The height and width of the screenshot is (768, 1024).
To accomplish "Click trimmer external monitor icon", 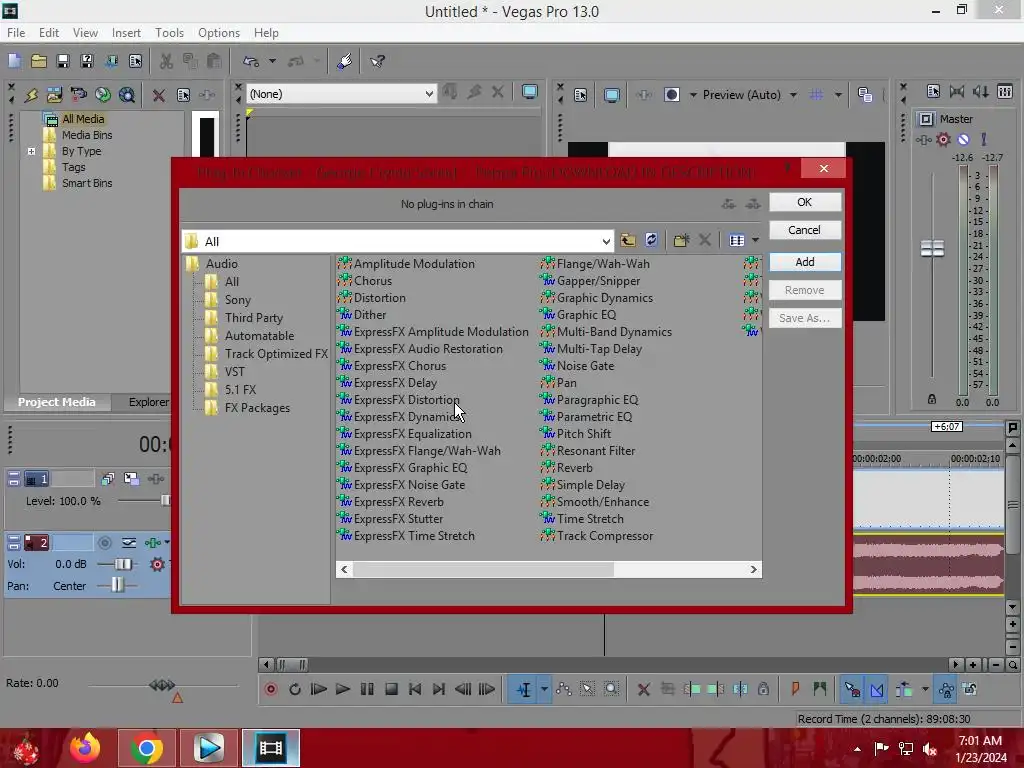I will [530, 93].
